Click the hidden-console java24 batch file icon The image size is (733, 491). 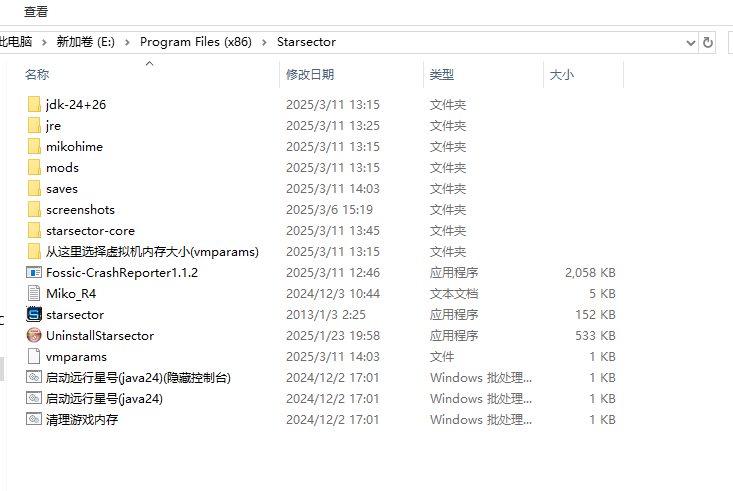[x=34, y=377]
